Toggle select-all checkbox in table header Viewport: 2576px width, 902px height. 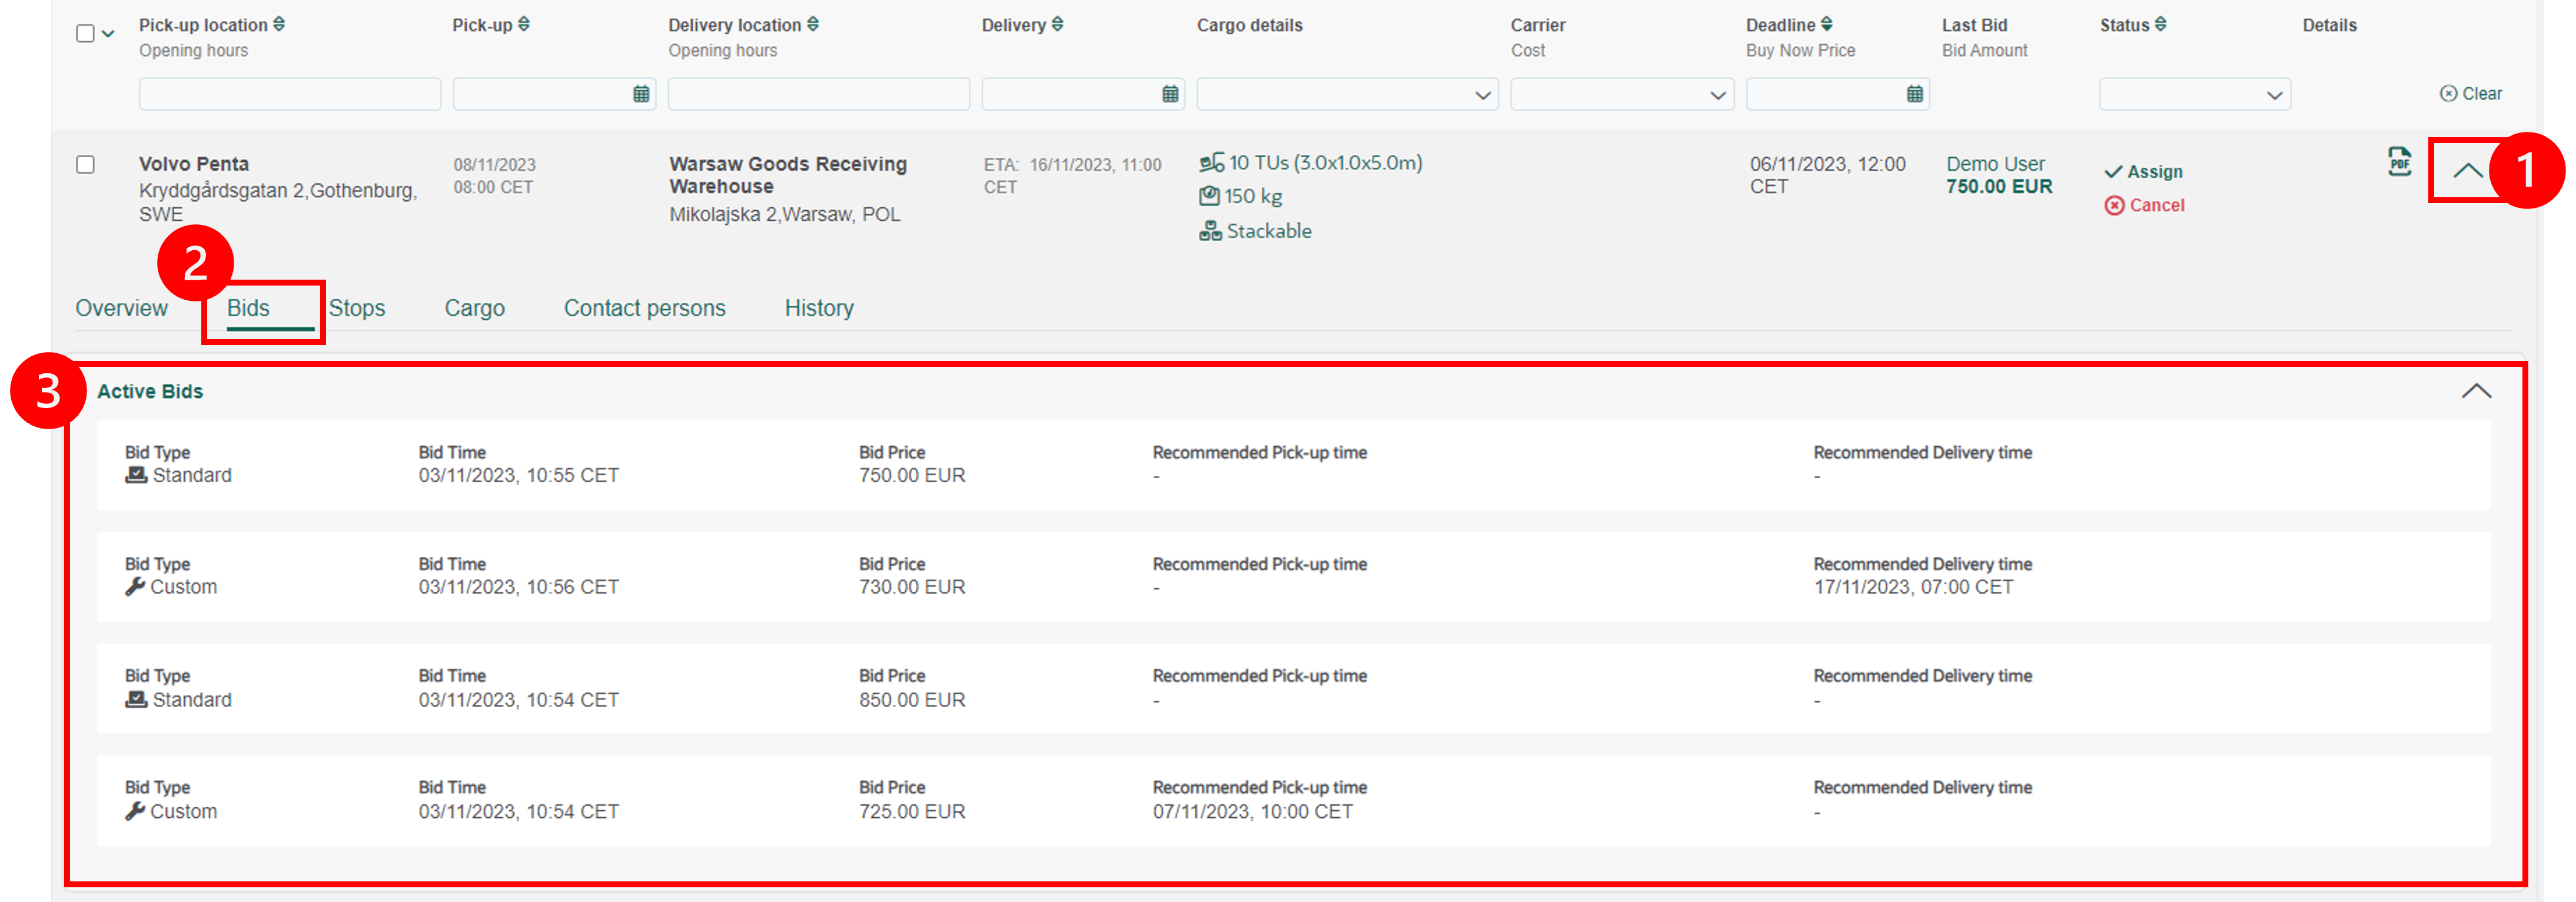pyautogui.click(x=86, y=33)
